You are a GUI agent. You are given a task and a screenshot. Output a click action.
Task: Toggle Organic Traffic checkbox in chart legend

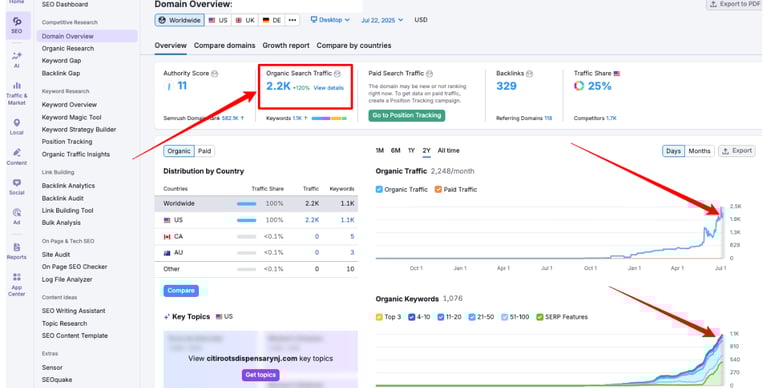379,189
